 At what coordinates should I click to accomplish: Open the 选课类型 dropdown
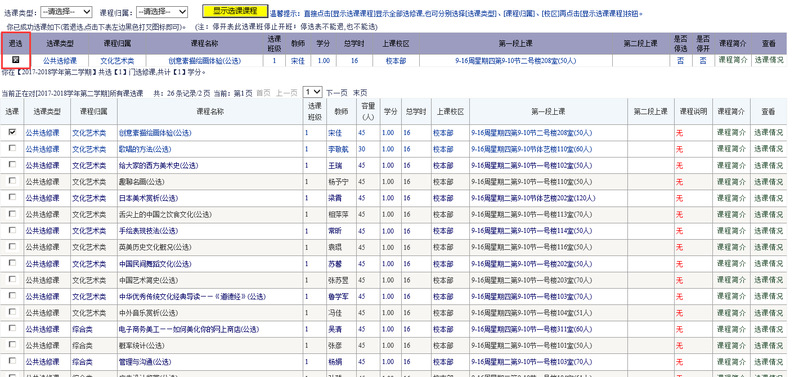coord(66,11)
